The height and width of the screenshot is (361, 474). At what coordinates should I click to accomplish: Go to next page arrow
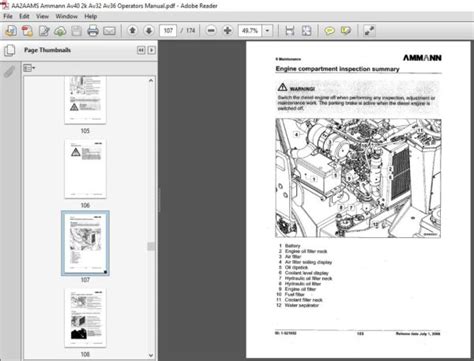click(149, 31)
